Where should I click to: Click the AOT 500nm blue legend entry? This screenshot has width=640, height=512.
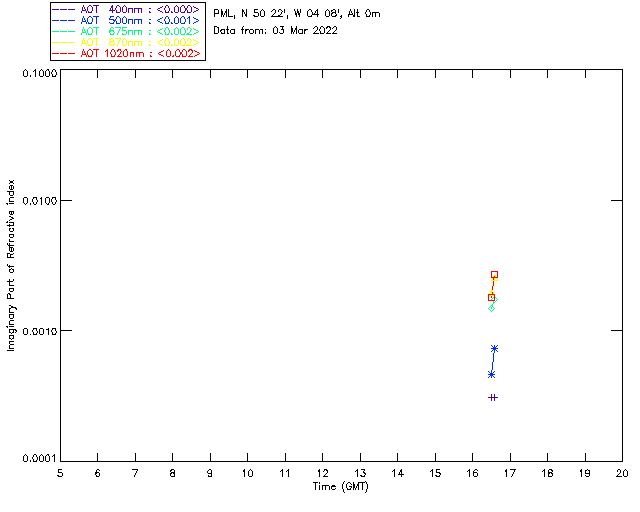[126, 20]
